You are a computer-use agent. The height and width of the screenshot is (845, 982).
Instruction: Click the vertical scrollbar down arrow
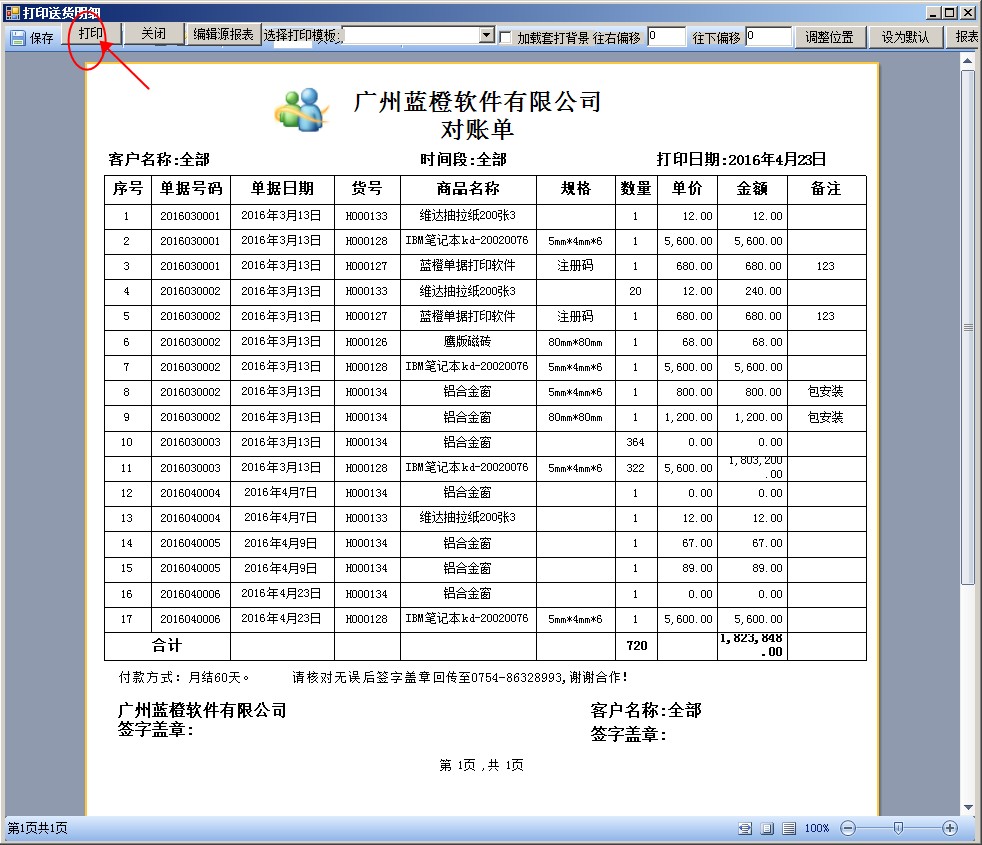coord(968,807)
